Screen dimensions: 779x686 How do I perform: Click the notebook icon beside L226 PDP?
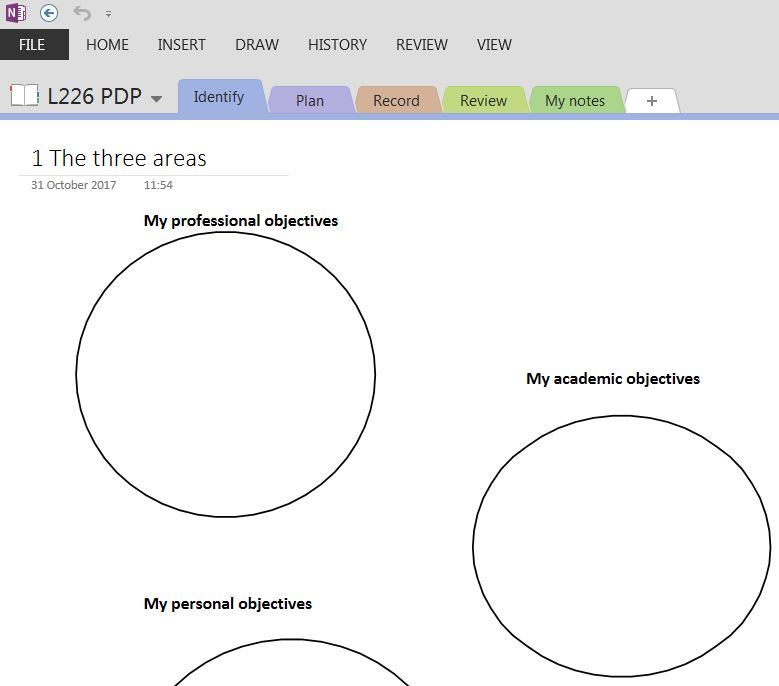click(x=24, y=95)
